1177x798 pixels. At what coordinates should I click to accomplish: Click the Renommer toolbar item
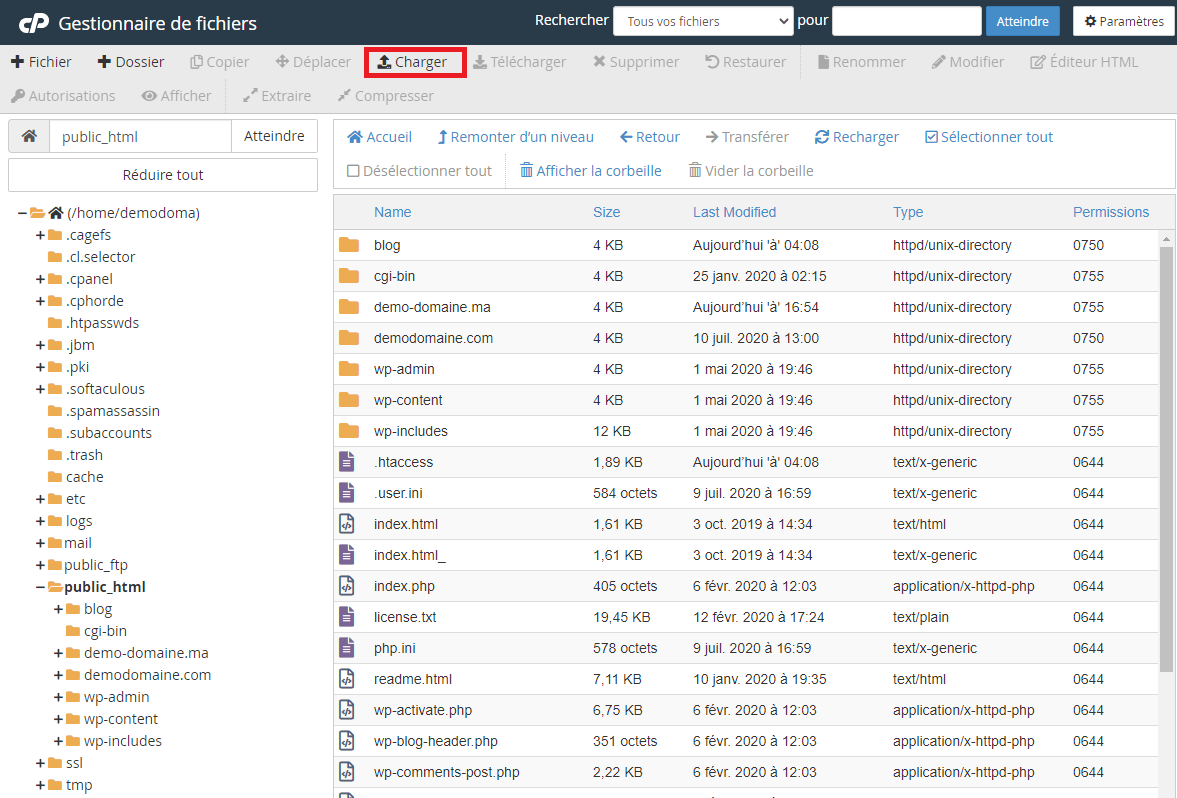861,62
